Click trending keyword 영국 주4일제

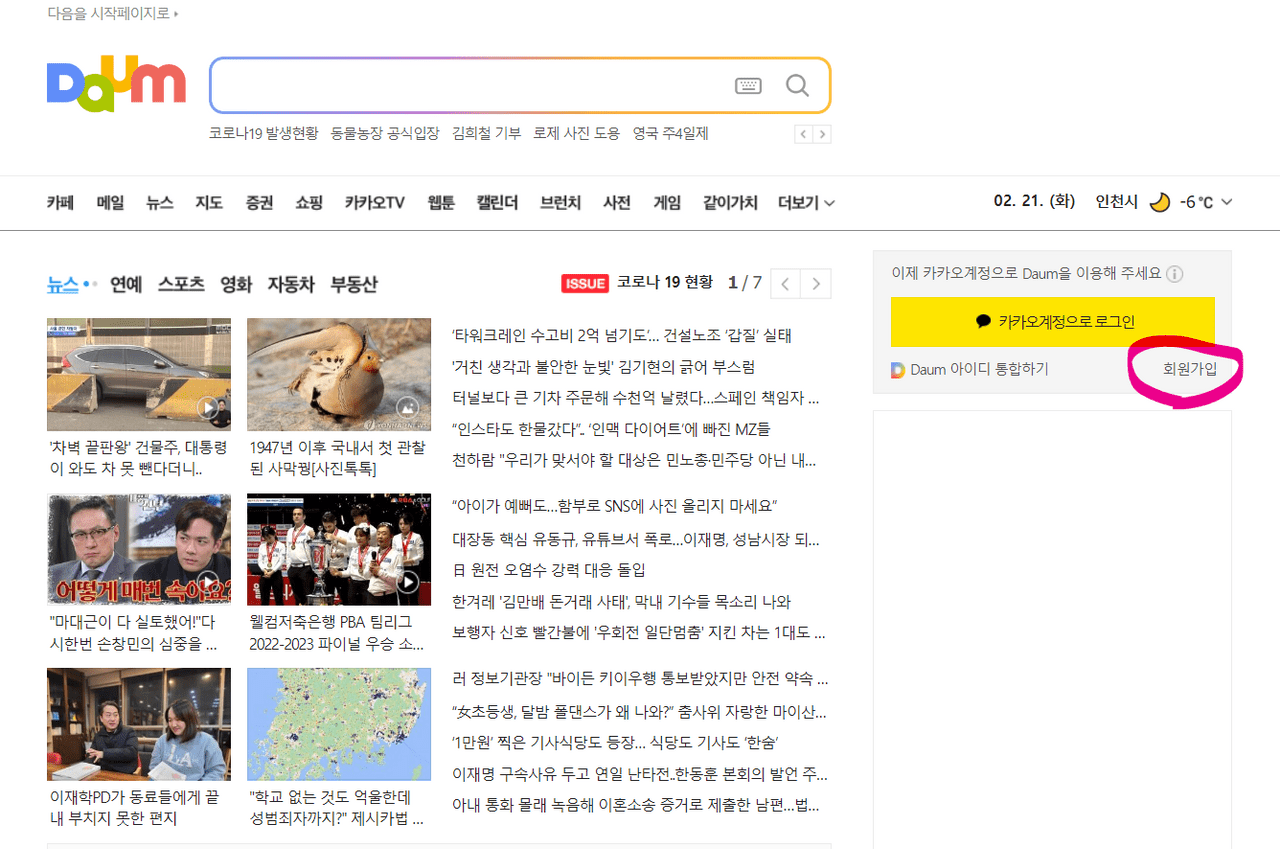[670, 134]
